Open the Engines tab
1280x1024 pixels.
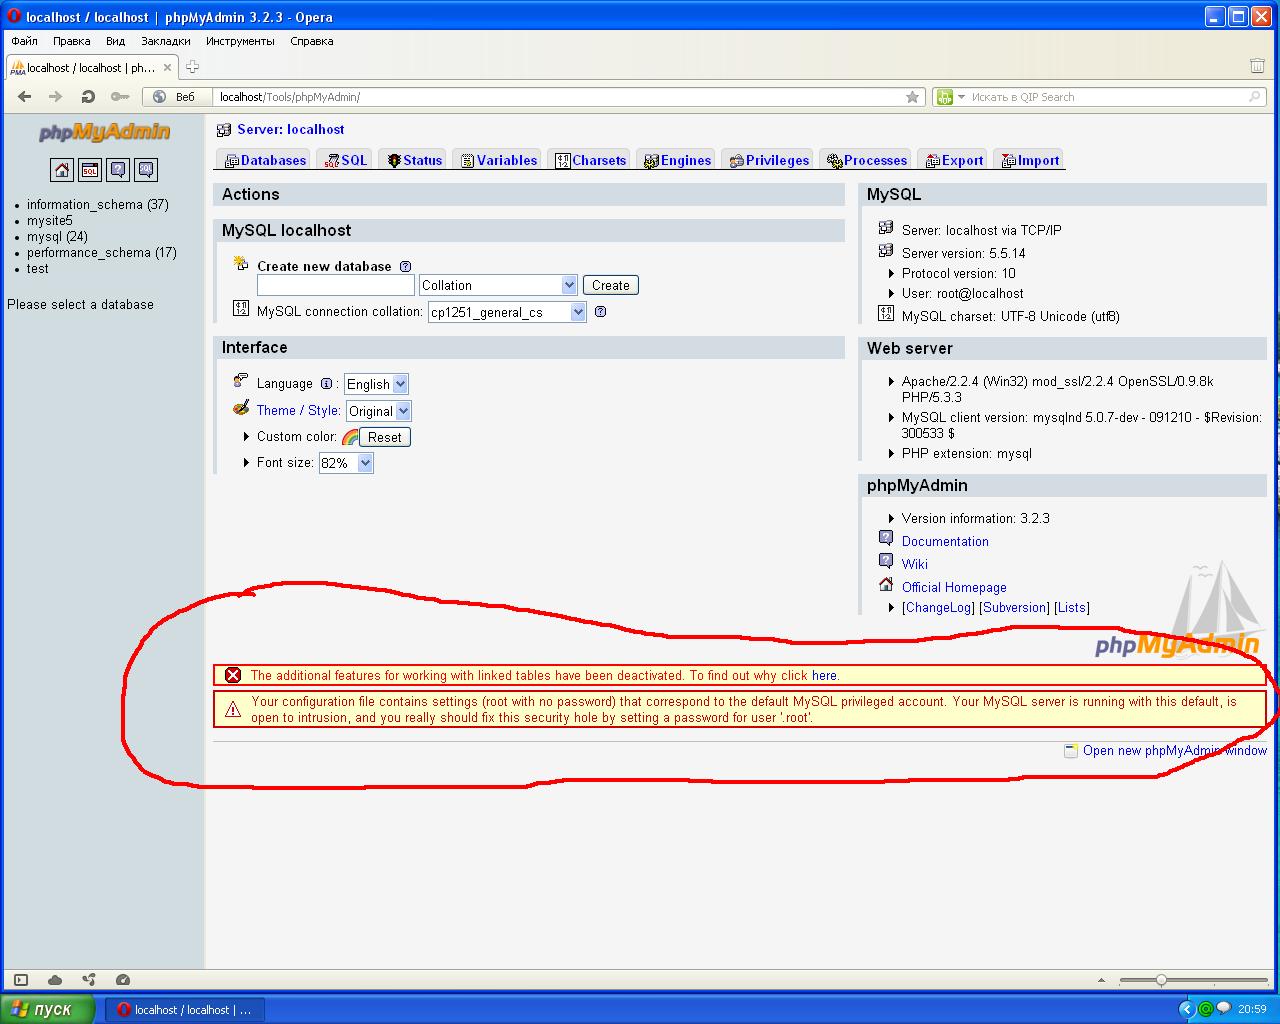tap(677, 160)
